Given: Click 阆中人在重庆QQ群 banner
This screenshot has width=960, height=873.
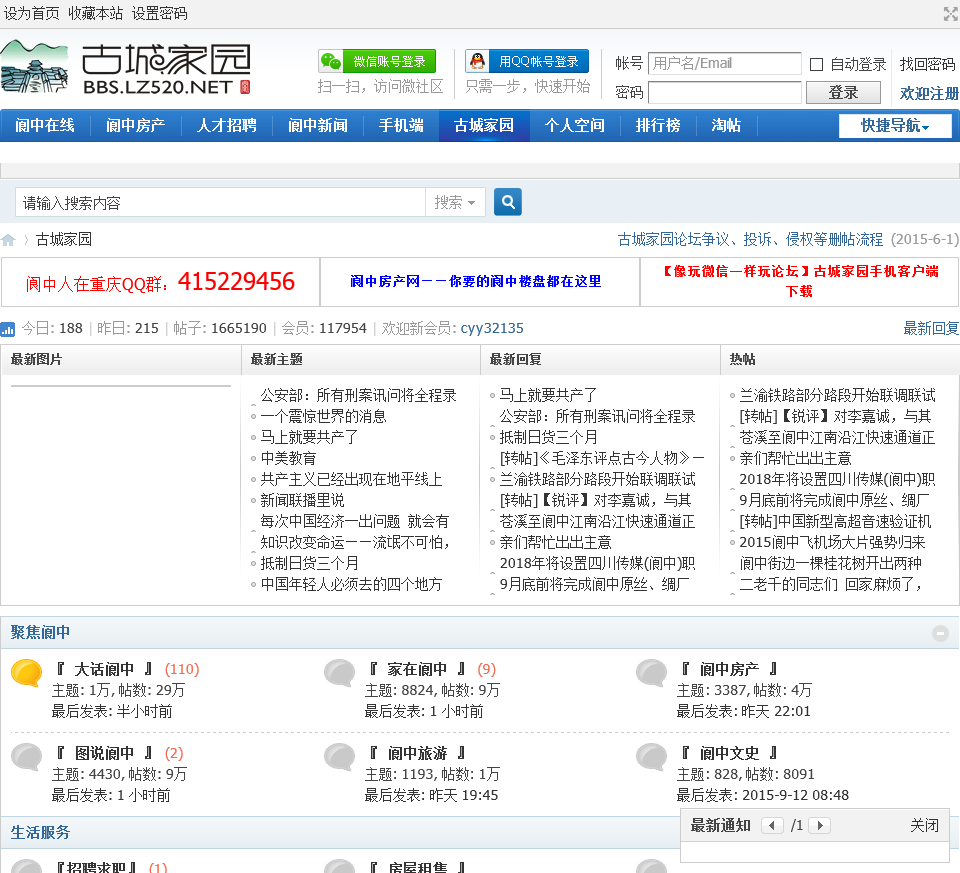Looking at the screenshot, I should [160, 282].
